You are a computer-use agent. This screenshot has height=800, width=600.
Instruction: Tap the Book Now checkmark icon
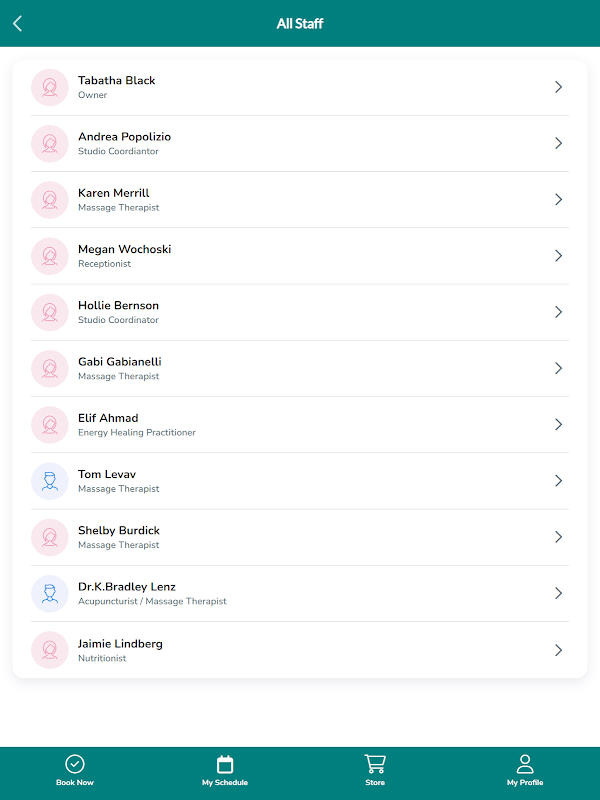75,764
